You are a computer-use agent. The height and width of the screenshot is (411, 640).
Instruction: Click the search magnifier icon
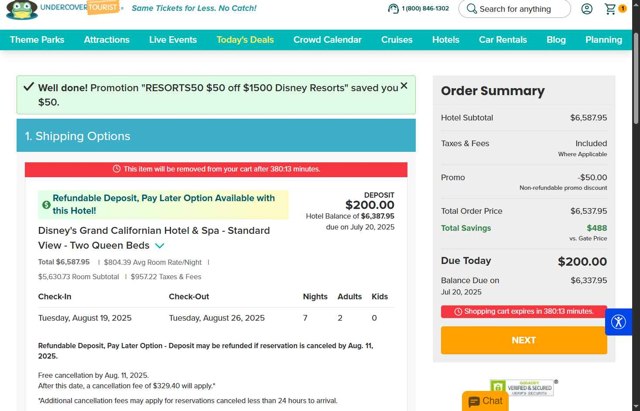click(471, 9)
